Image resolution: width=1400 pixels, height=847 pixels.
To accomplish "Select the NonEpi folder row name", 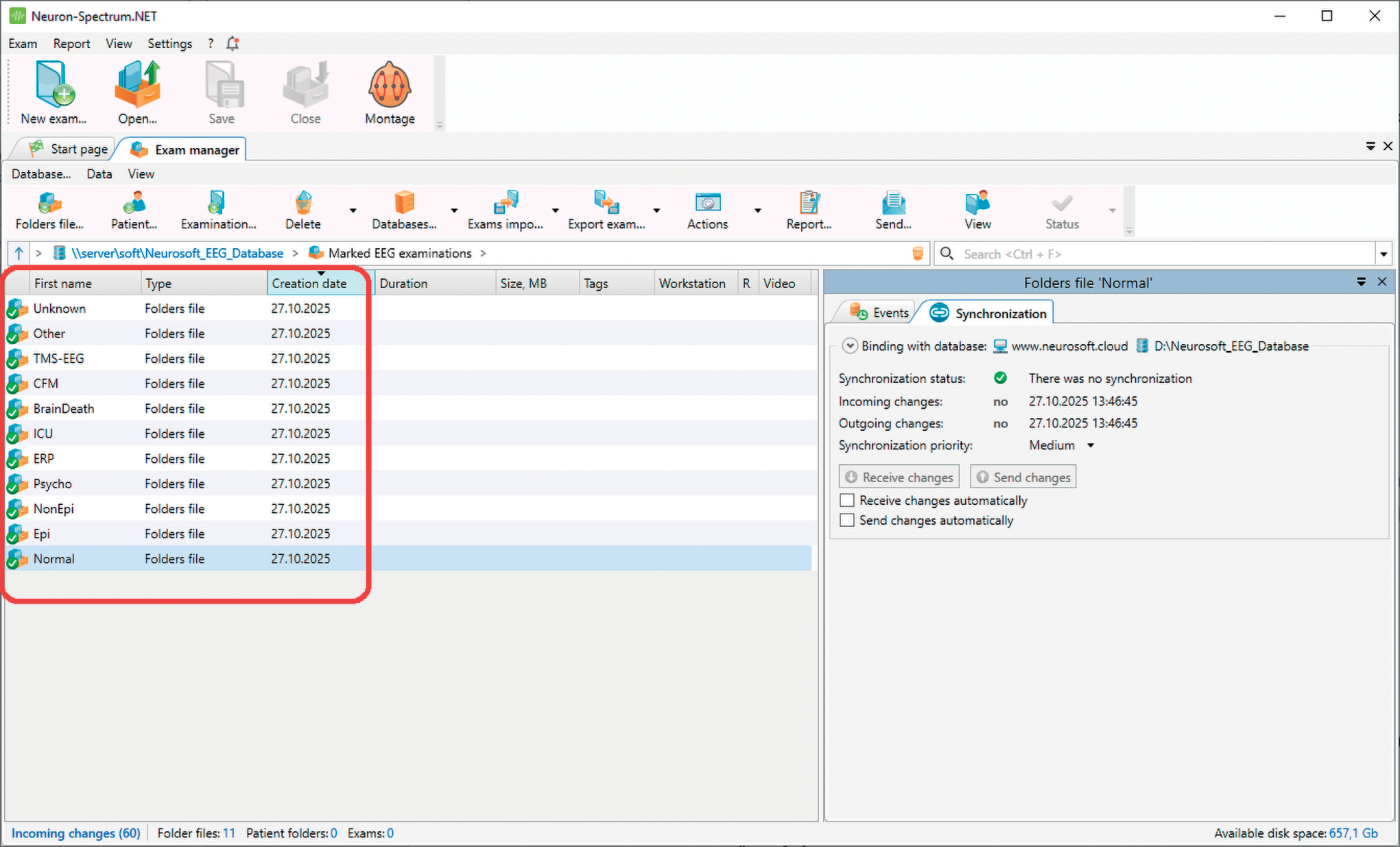I will point(54,509).
